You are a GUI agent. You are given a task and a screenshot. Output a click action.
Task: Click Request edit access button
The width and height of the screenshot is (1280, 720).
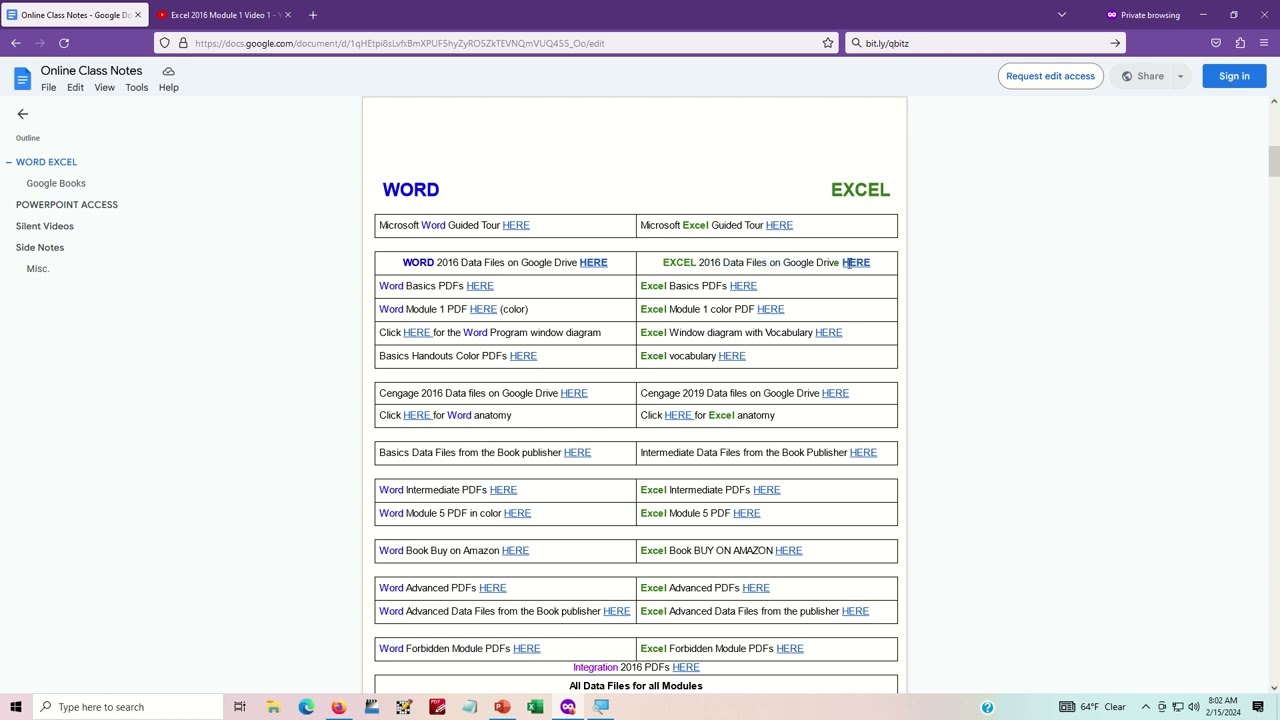coord(1050,76)
